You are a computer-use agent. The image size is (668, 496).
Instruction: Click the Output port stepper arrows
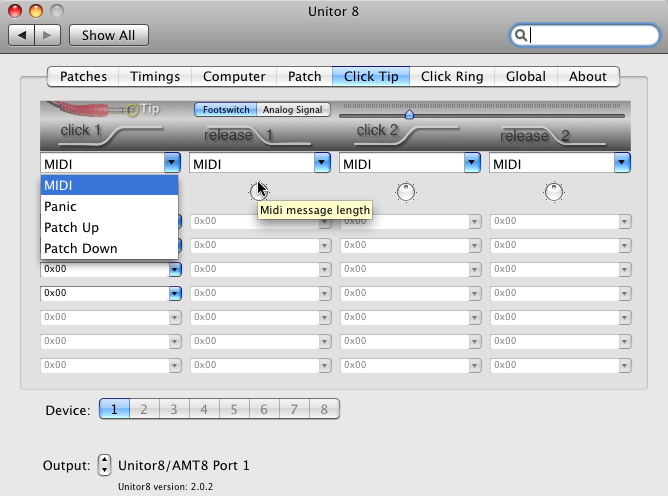click(104, 465)
